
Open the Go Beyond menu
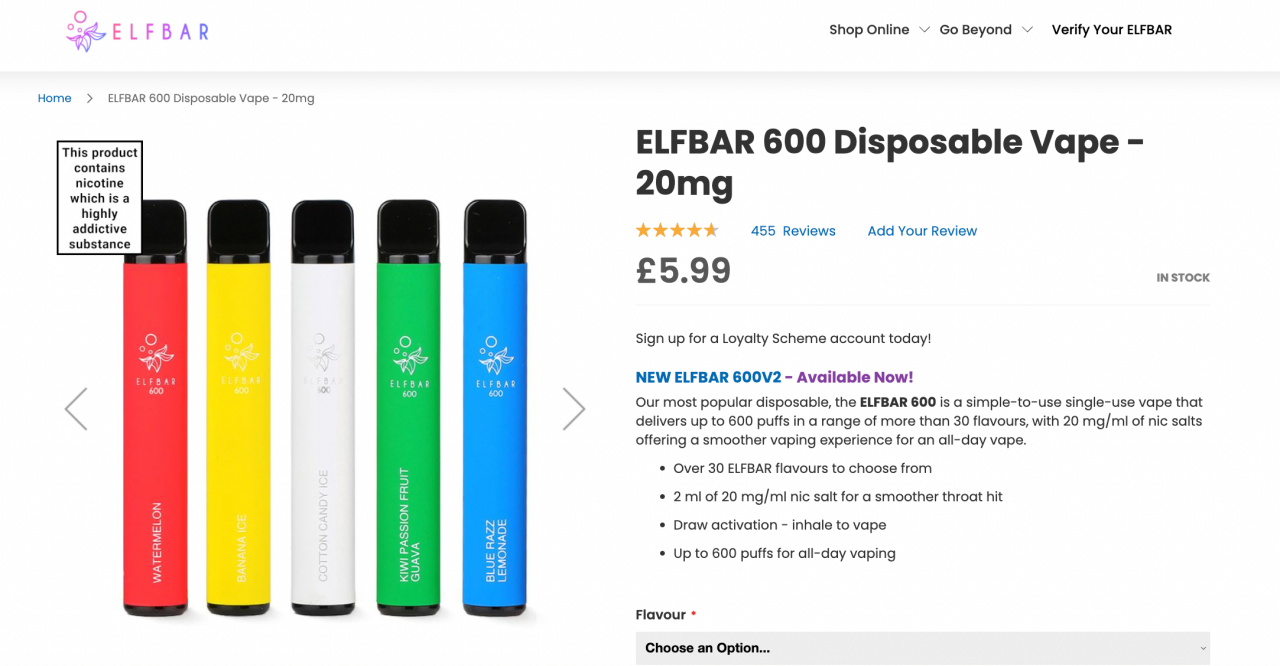click(975, 30)
